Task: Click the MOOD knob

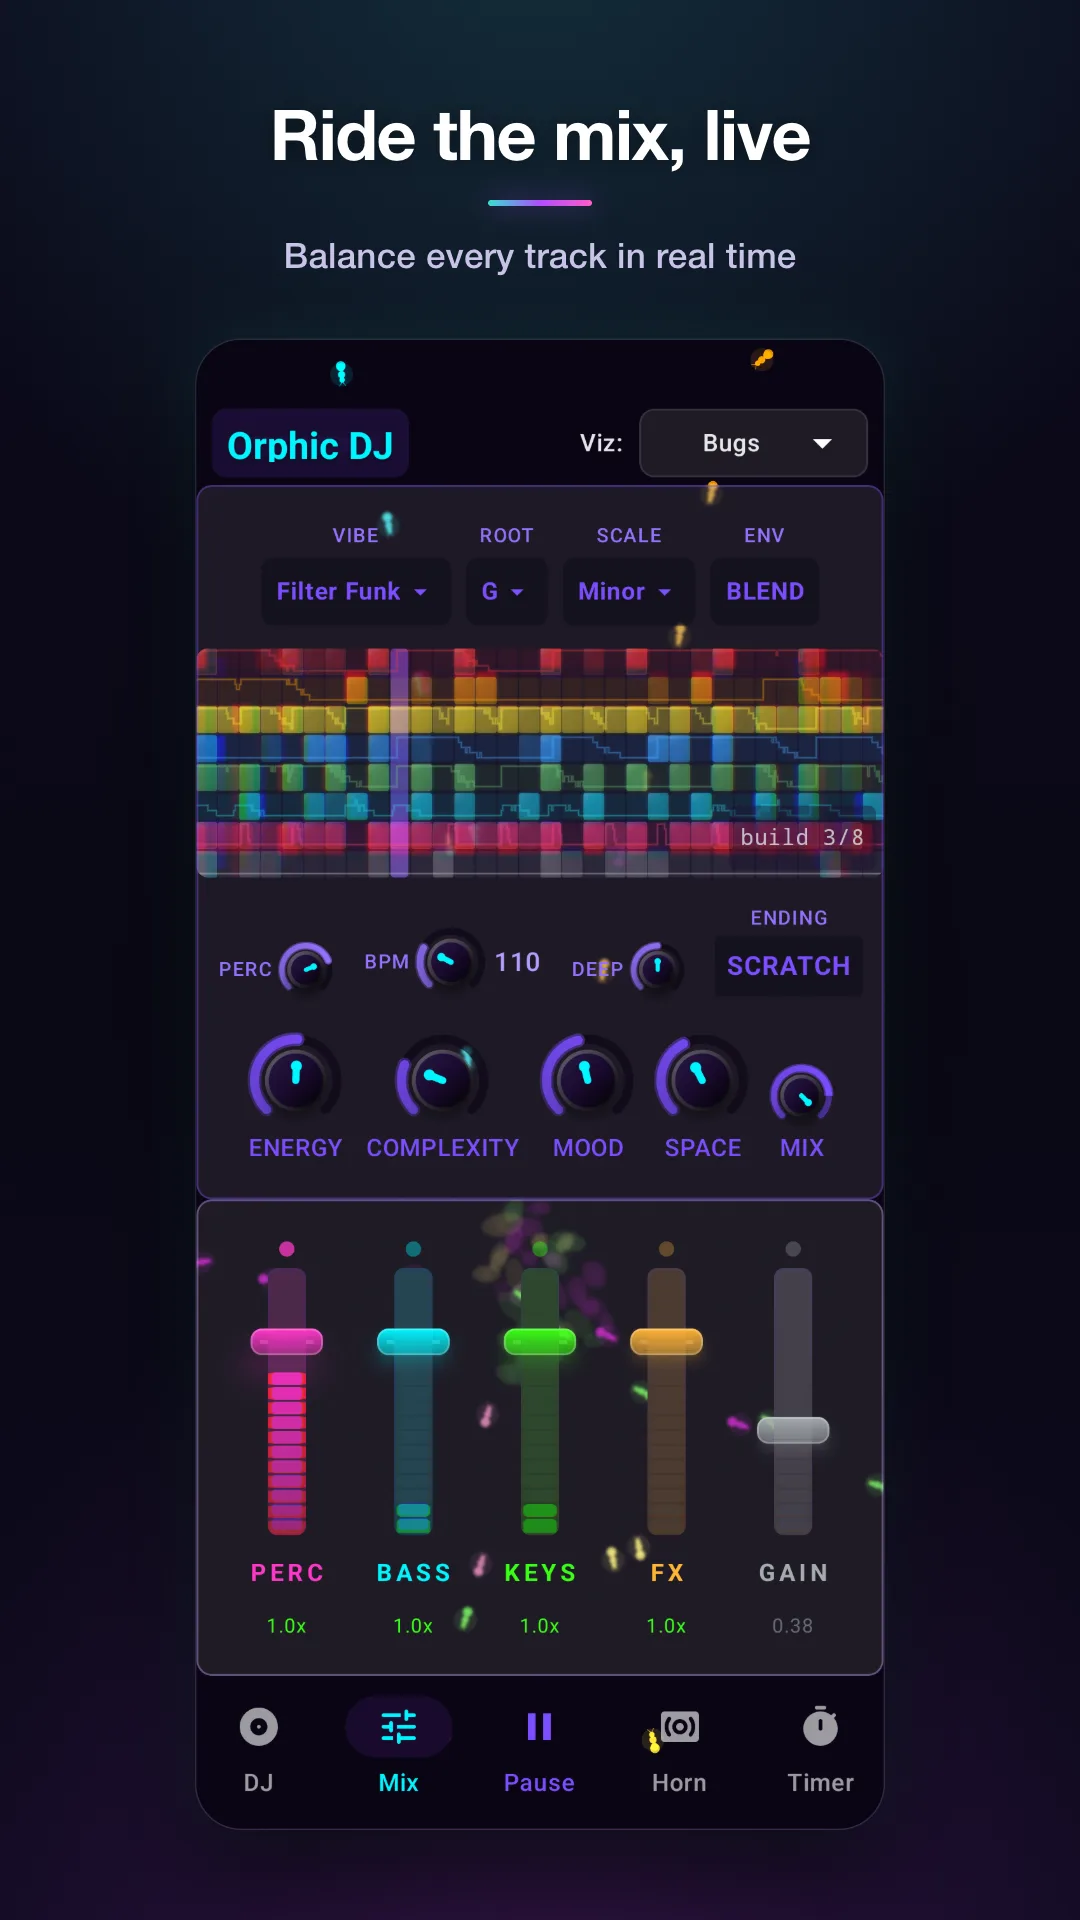Action: point(587,1079)
